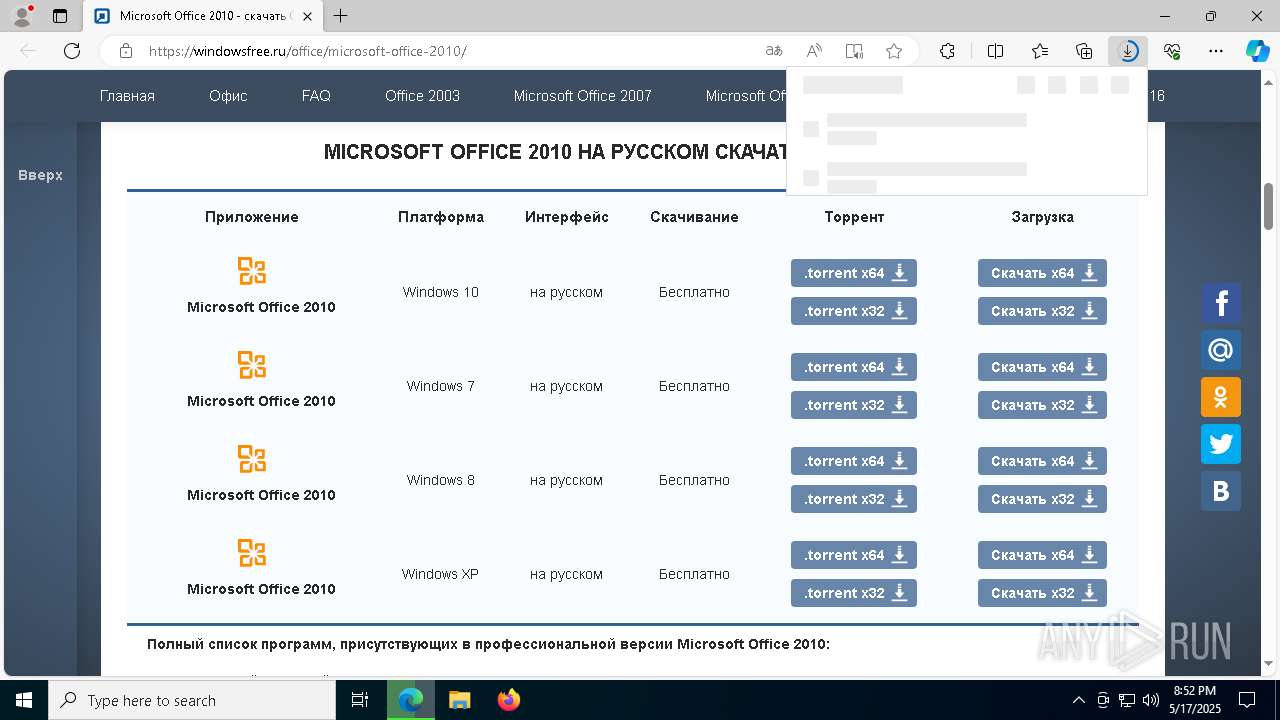Share via Mail.ru @ icon
1280x720 pixels.
point(1221,350)
